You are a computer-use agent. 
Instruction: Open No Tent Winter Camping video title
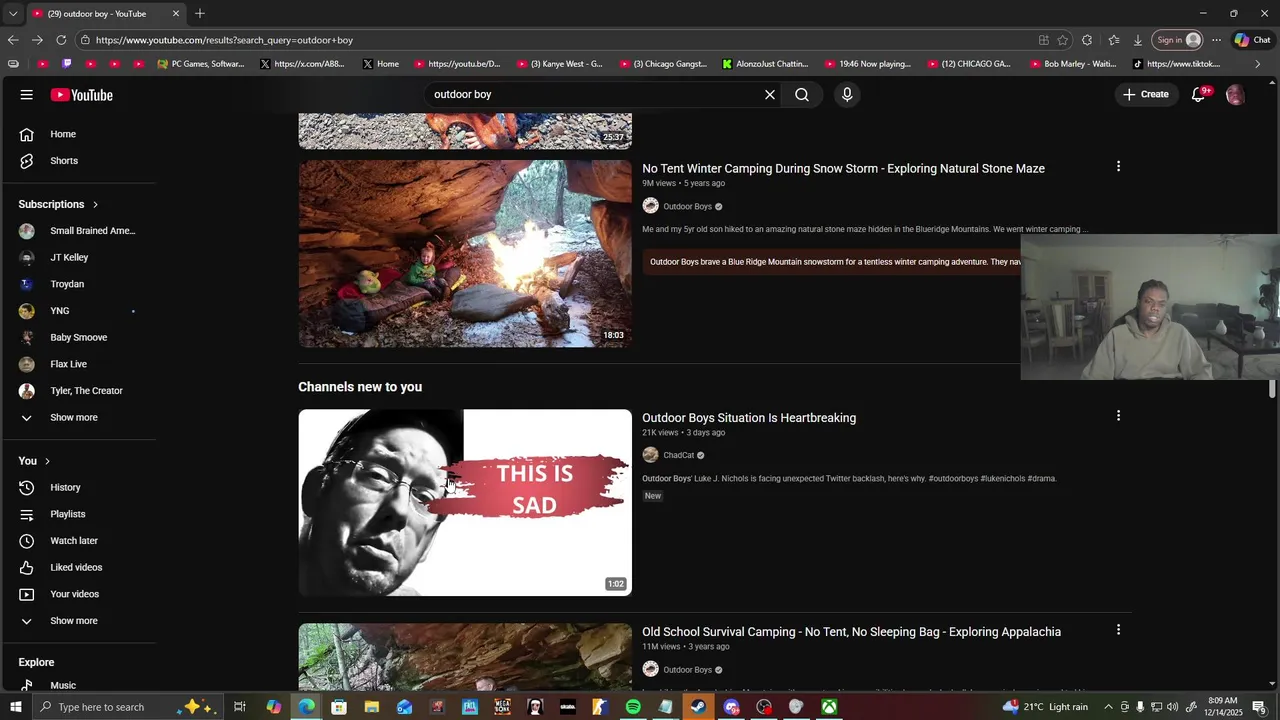point(843,168)
